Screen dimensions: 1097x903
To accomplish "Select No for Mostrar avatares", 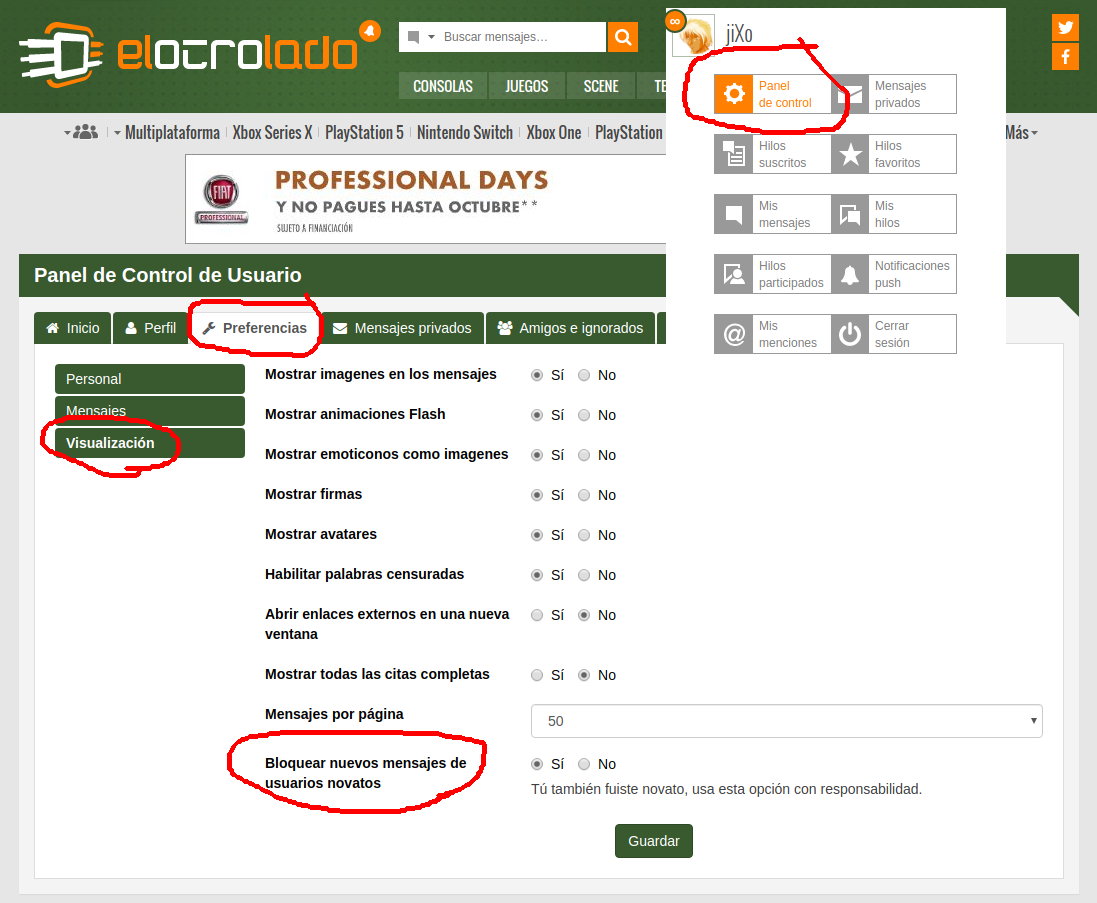I will point(584,535).
